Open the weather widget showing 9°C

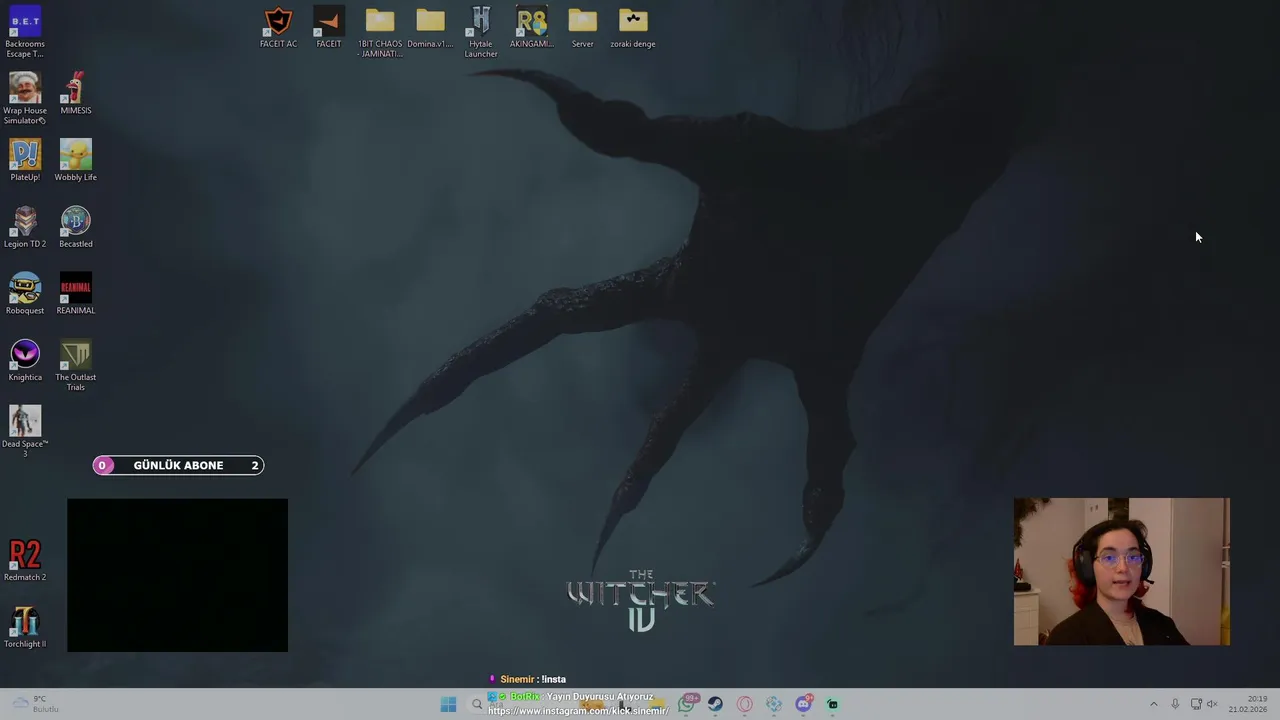pos(34,704)
